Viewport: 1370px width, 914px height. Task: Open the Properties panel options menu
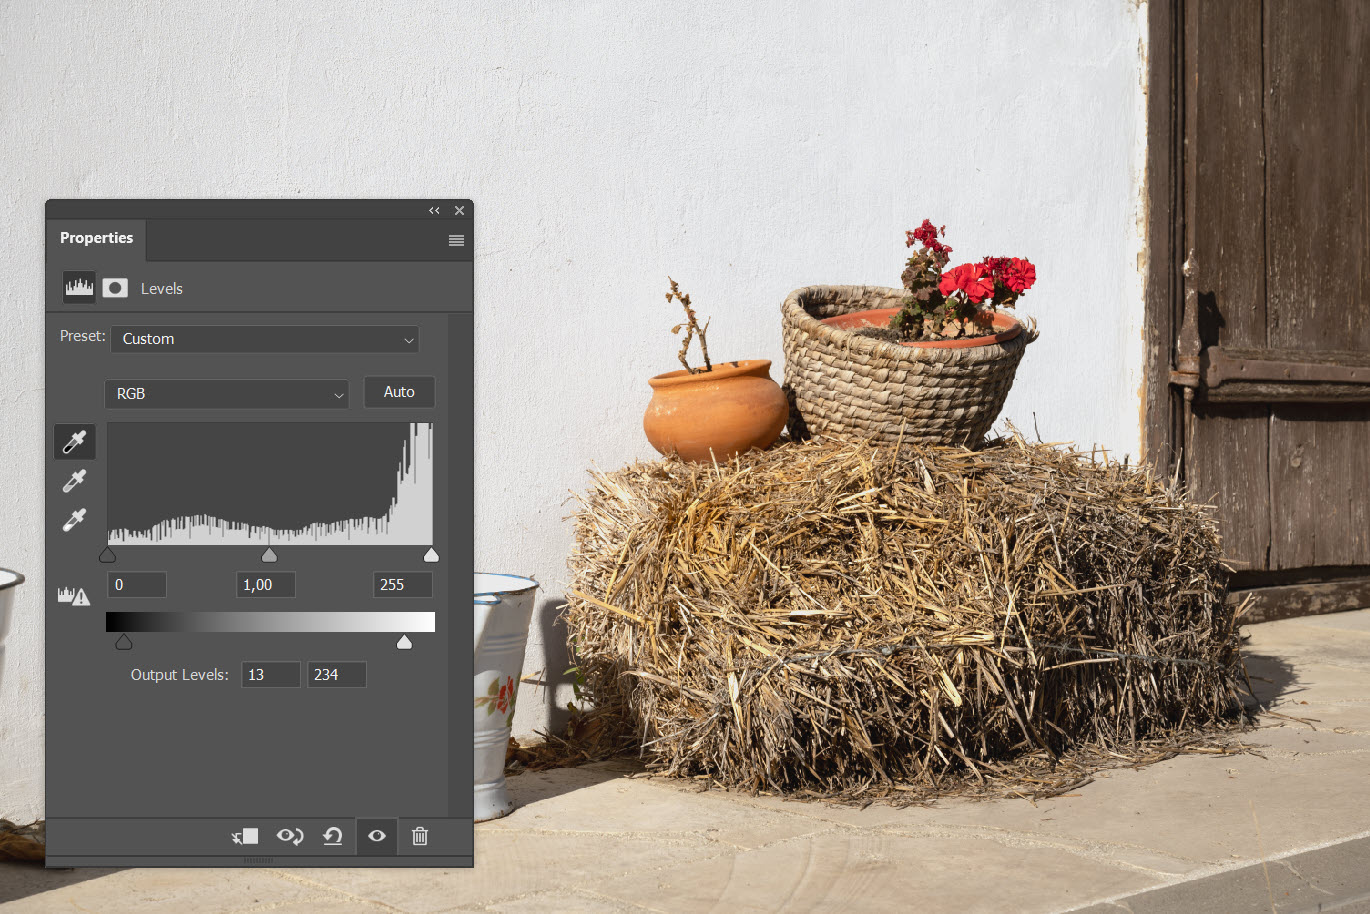point(456,240)
